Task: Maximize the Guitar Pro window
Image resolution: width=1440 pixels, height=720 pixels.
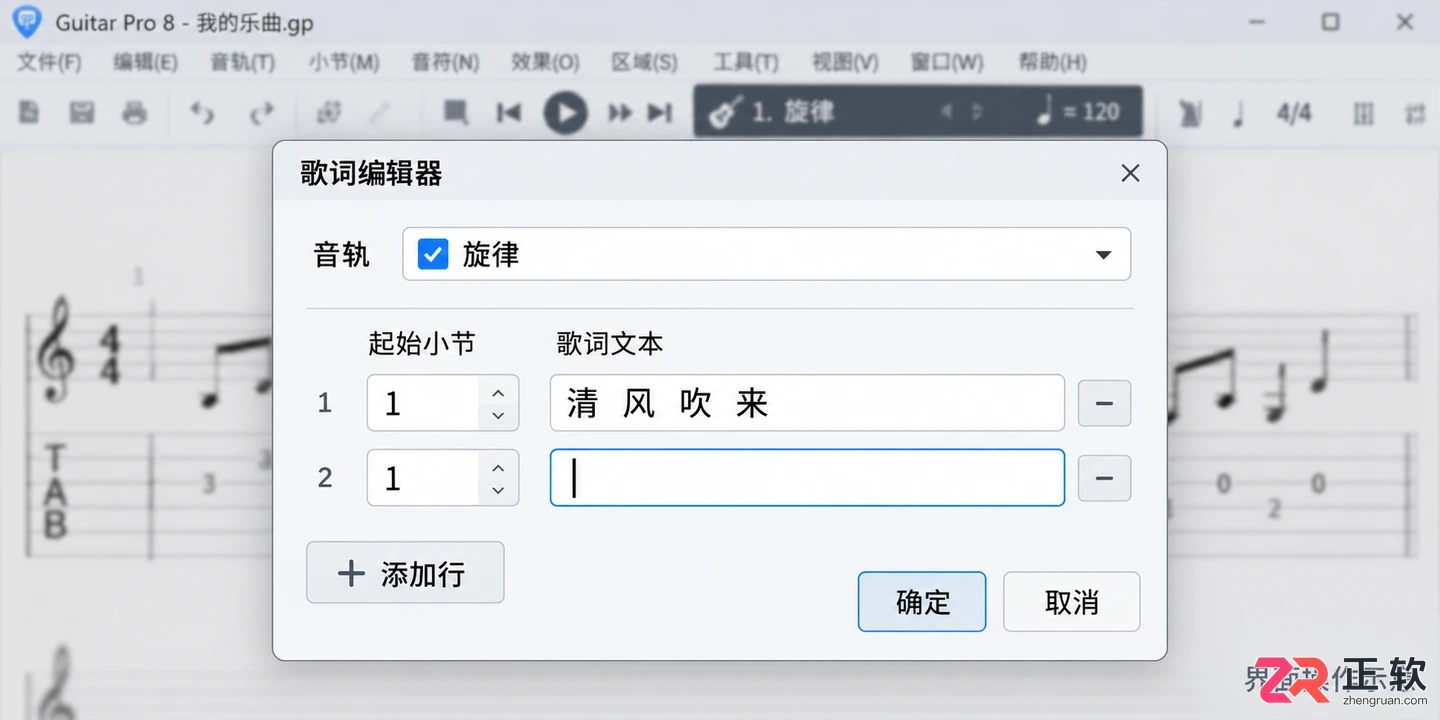Action: click(x=1331, y=21)
